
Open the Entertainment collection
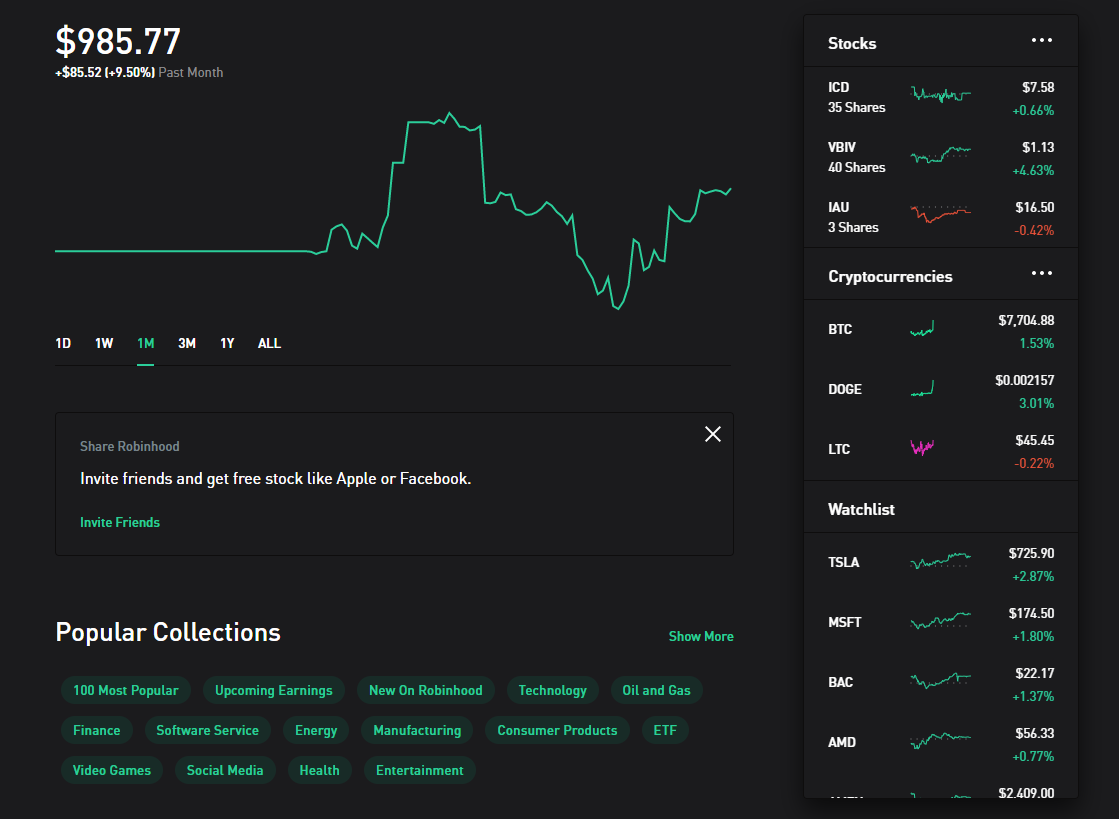[420, 770]
